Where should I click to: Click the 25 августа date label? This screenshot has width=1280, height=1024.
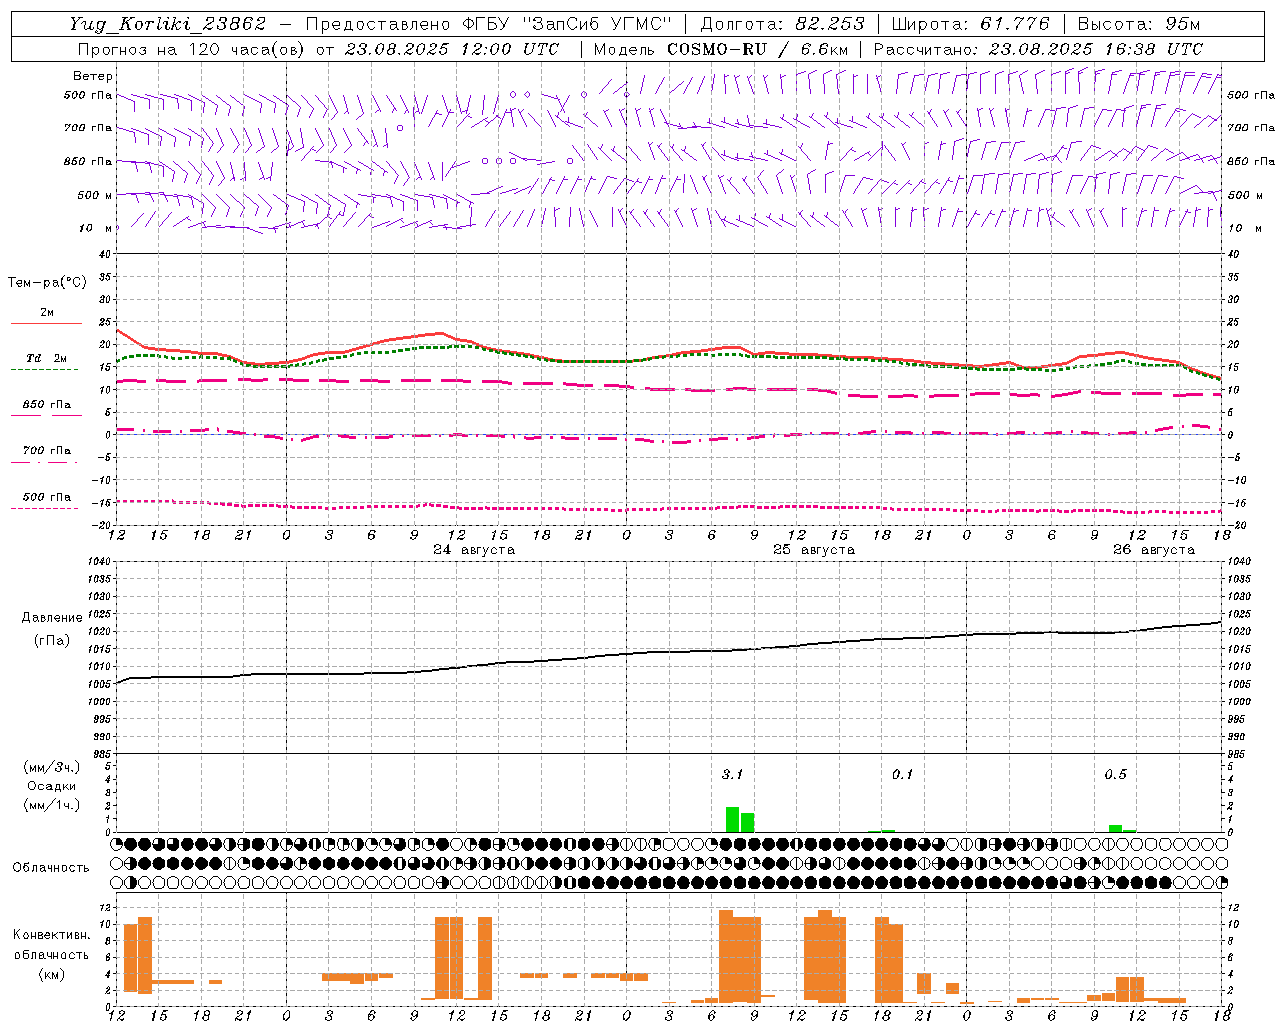(814, 550)
